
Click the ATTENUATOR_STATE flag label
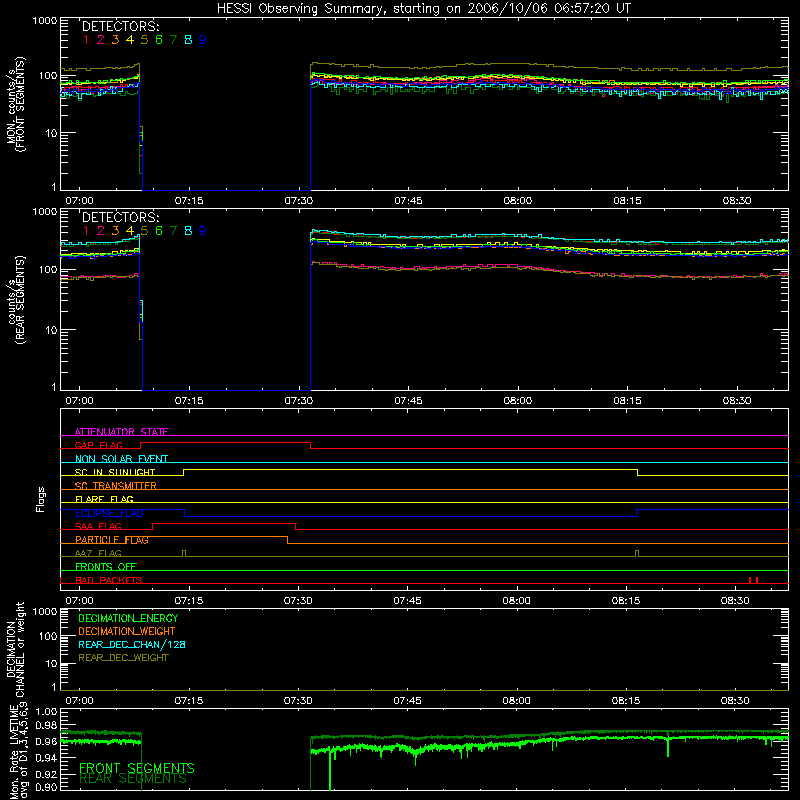point(121,432)
